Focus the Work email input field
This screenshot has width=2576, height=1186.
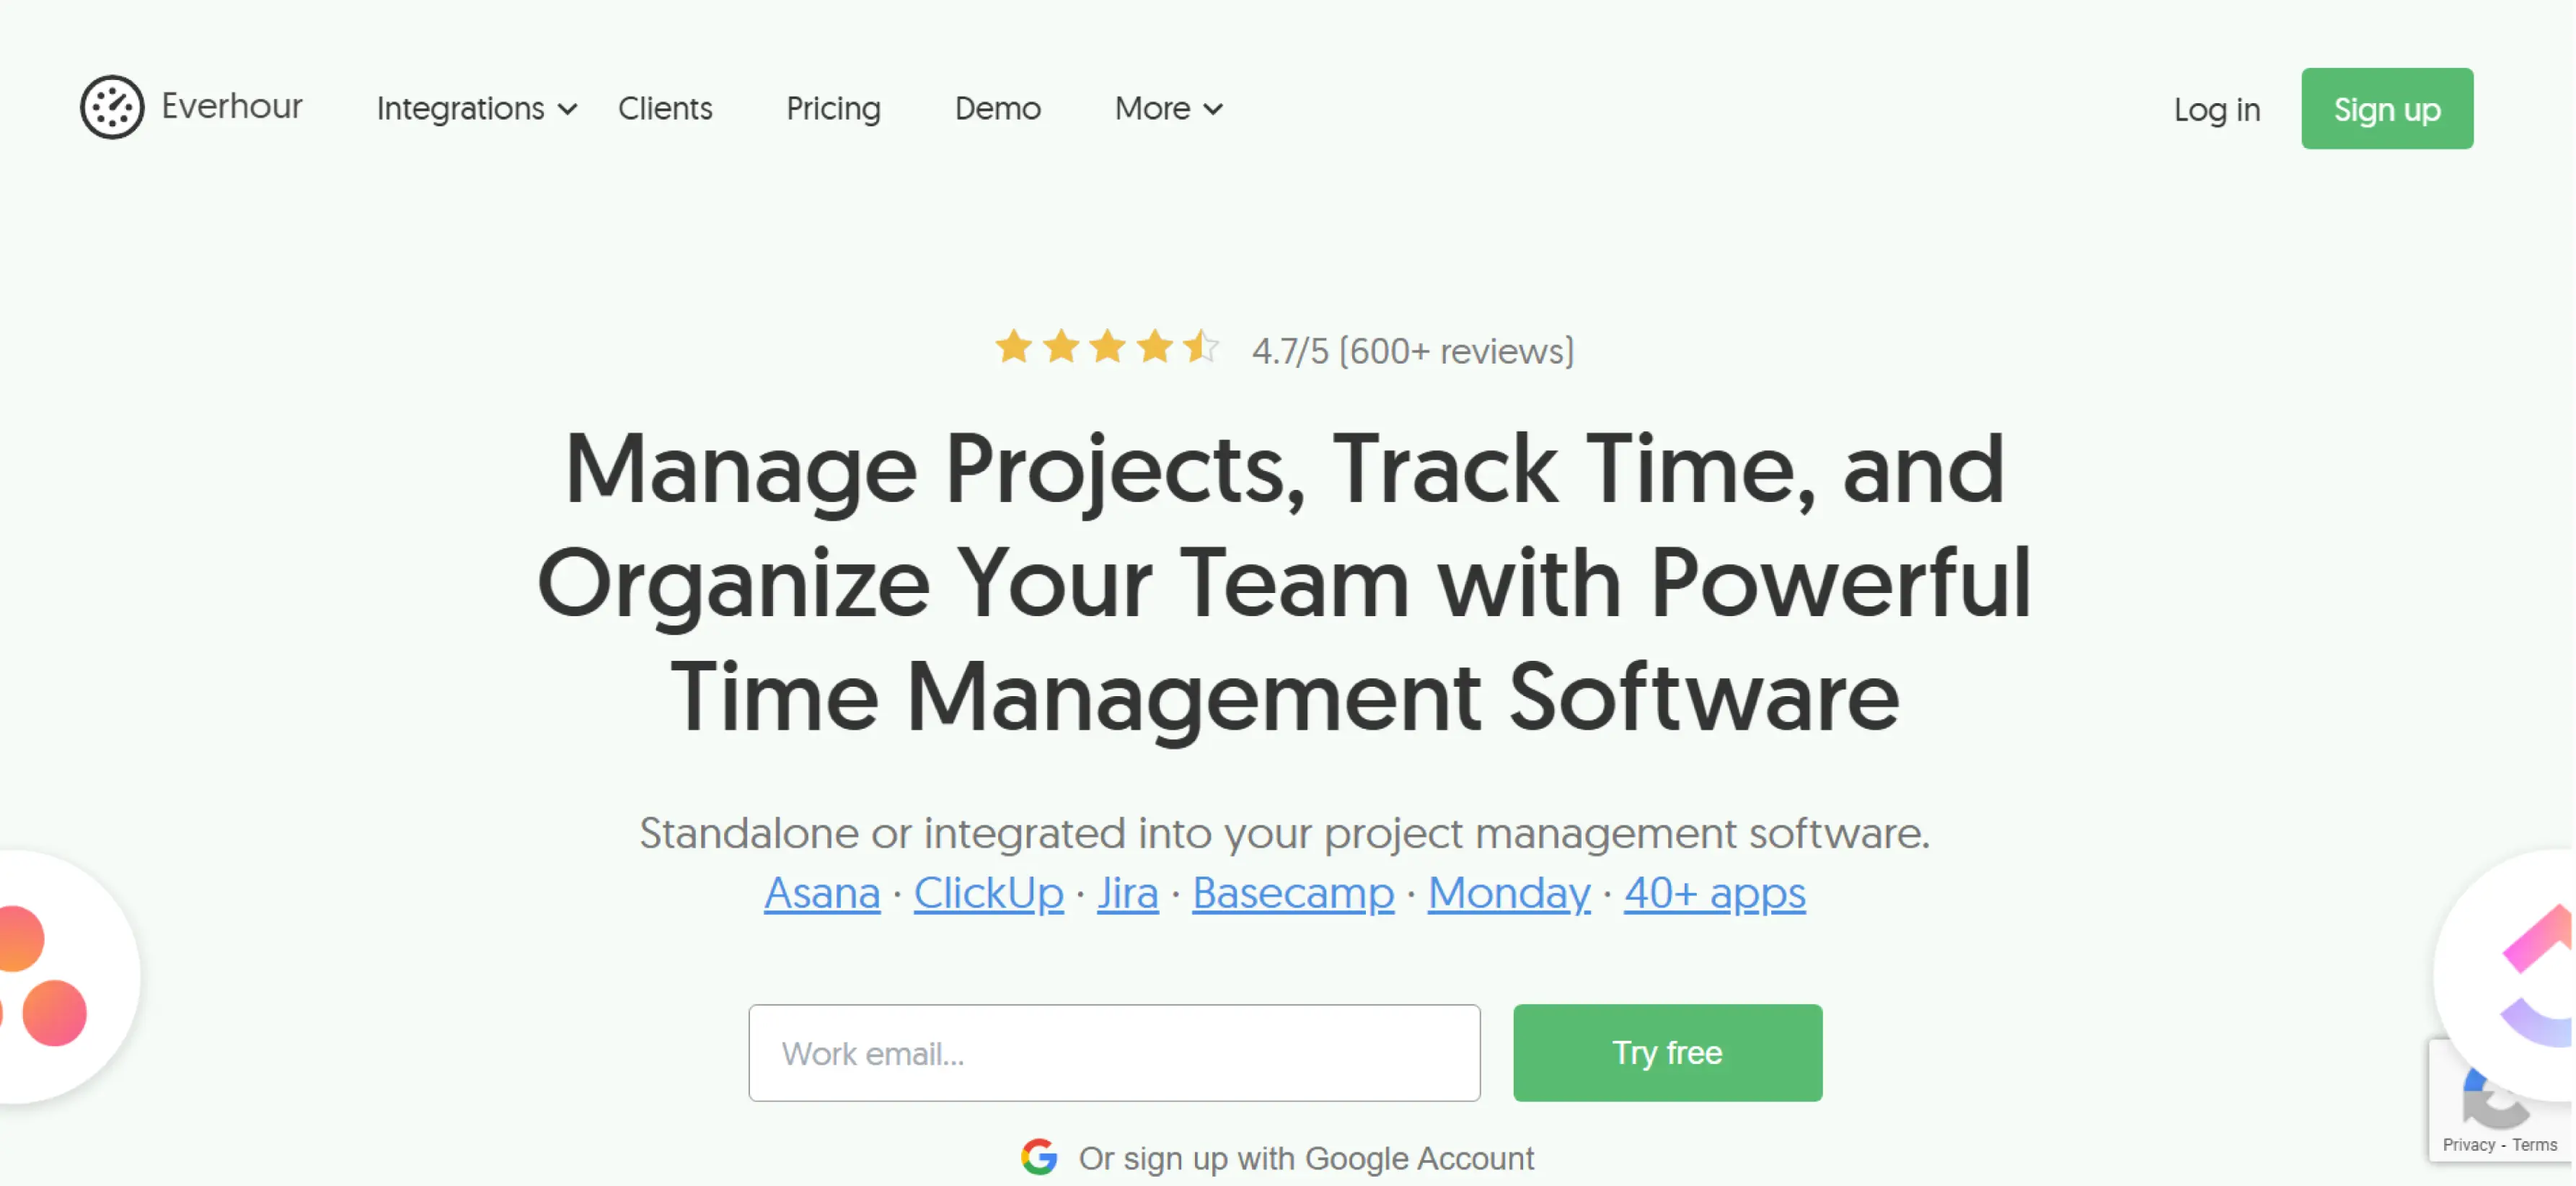pyautogui.click(x=1114, y=1053)
